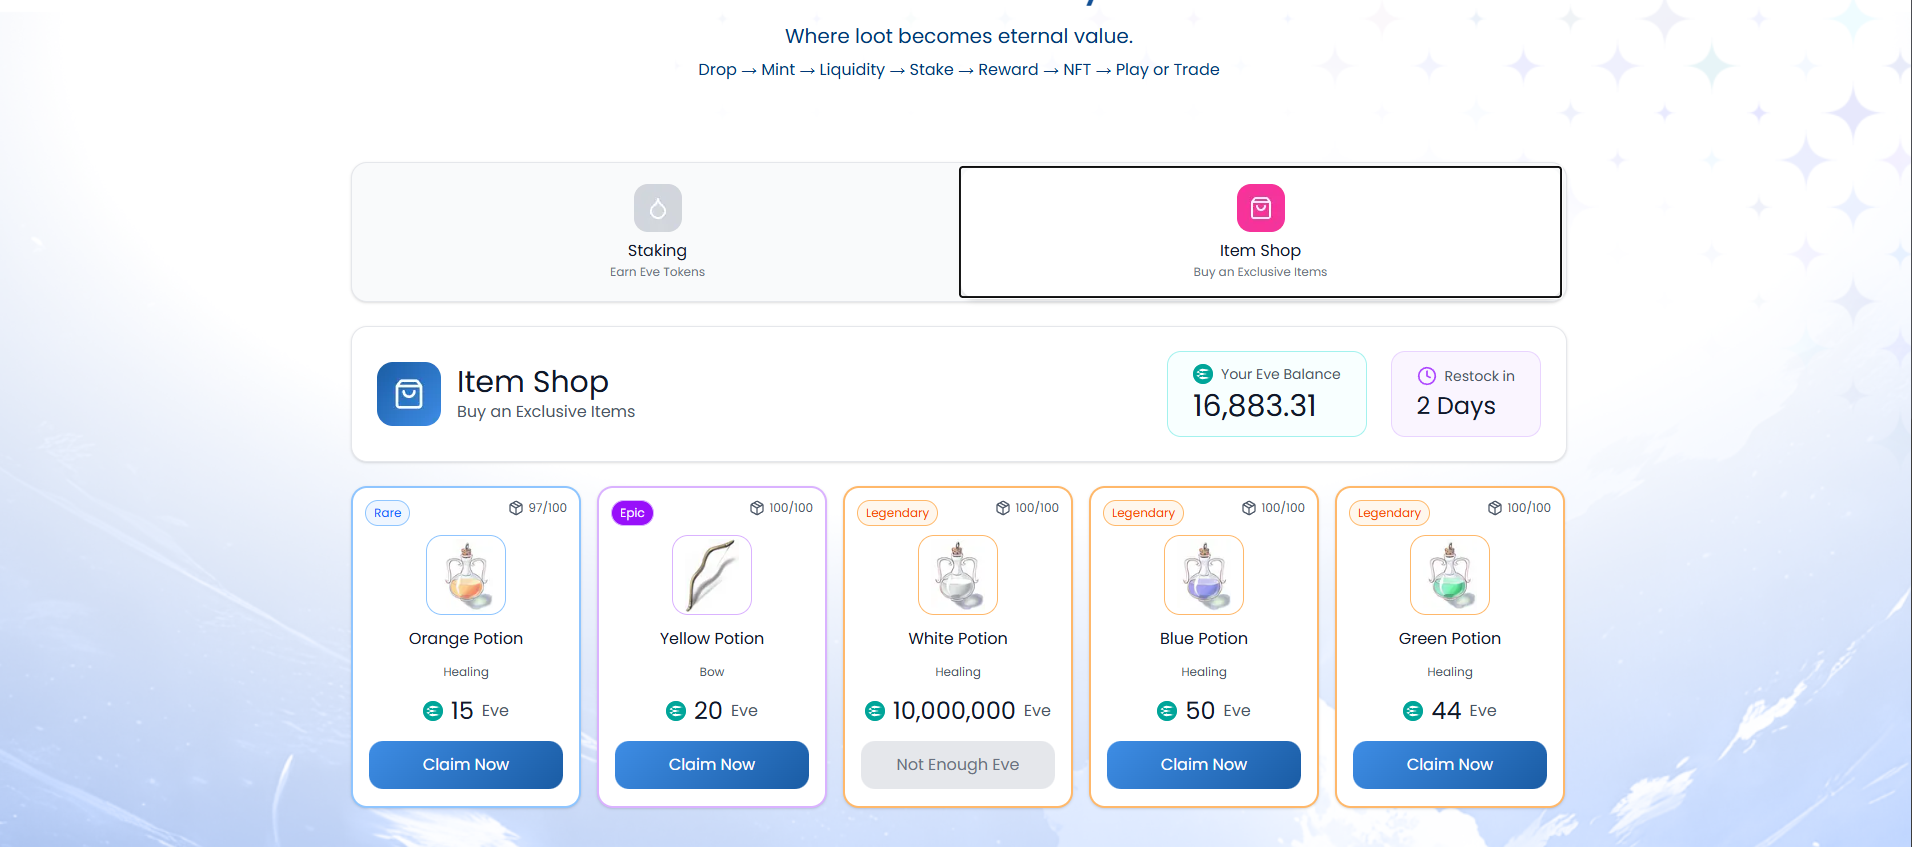The width and height of the screenshot is (1912, 847).
Task: Click the Green Potion stock box icon
Action: point(1495,508)
